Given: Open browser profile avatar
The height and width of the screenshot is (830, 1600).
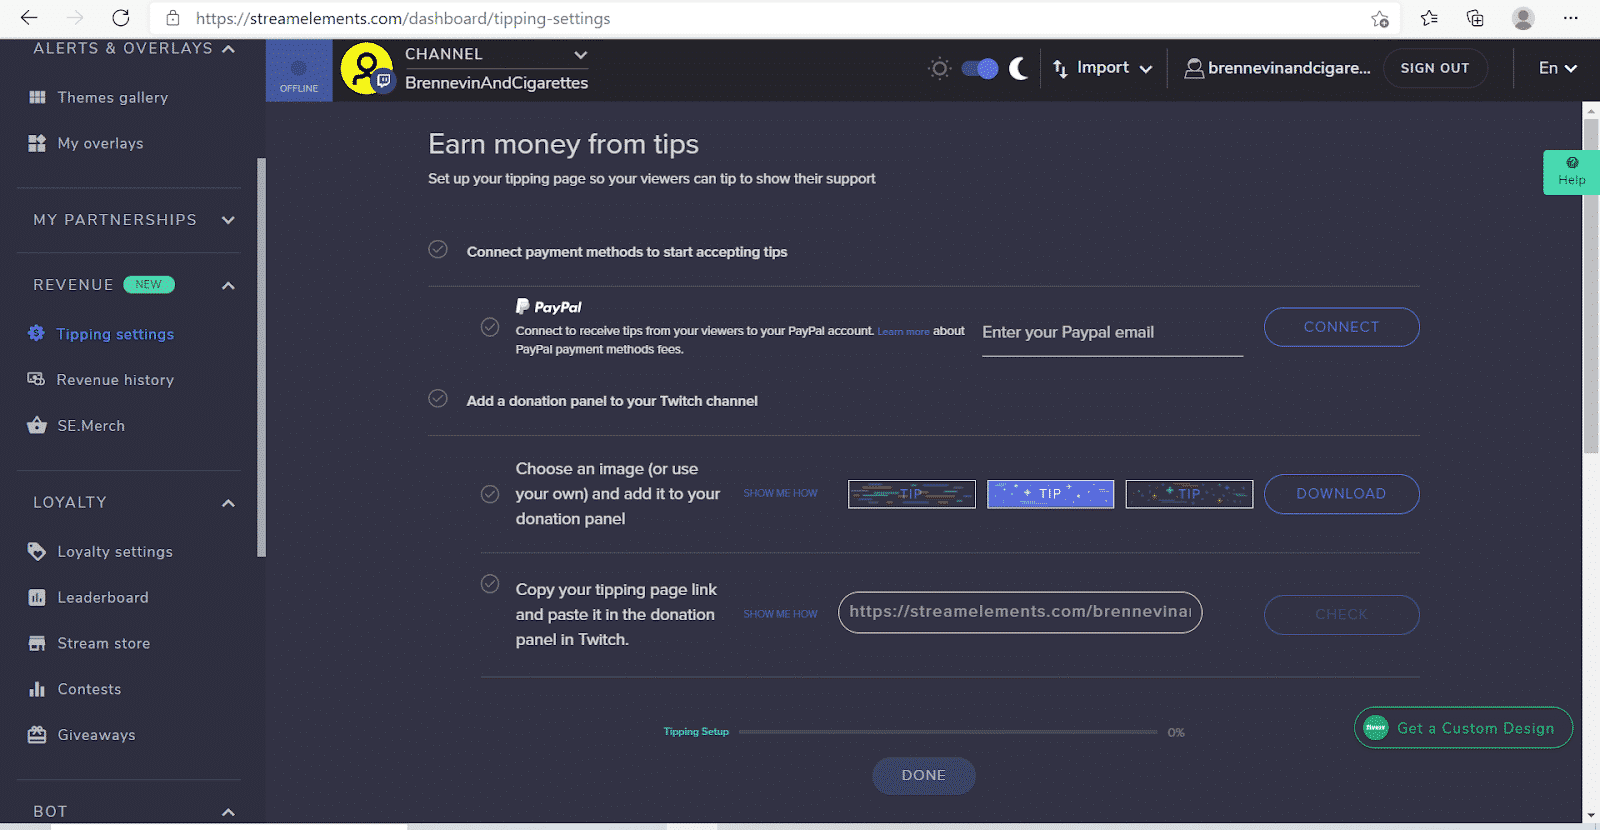Looking at the screenshot, I should click(1523, 18).
